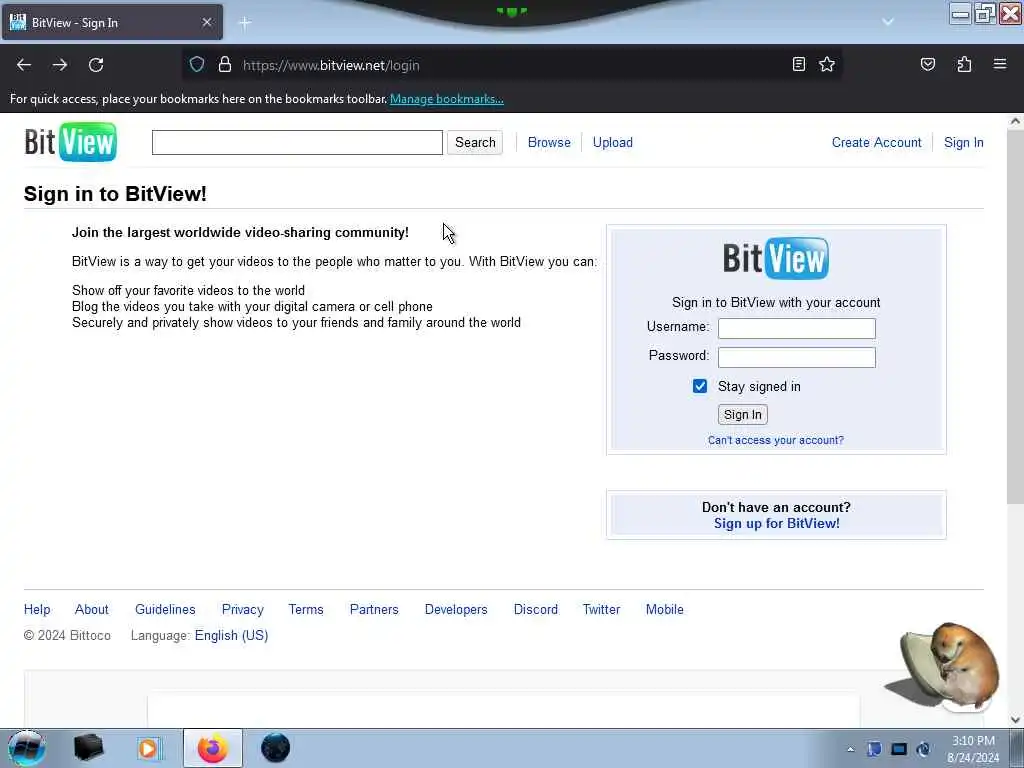Viewport: 1024px width, 768px height.
Task: Click the BitView logo in the header
Action: pos(71,142)
